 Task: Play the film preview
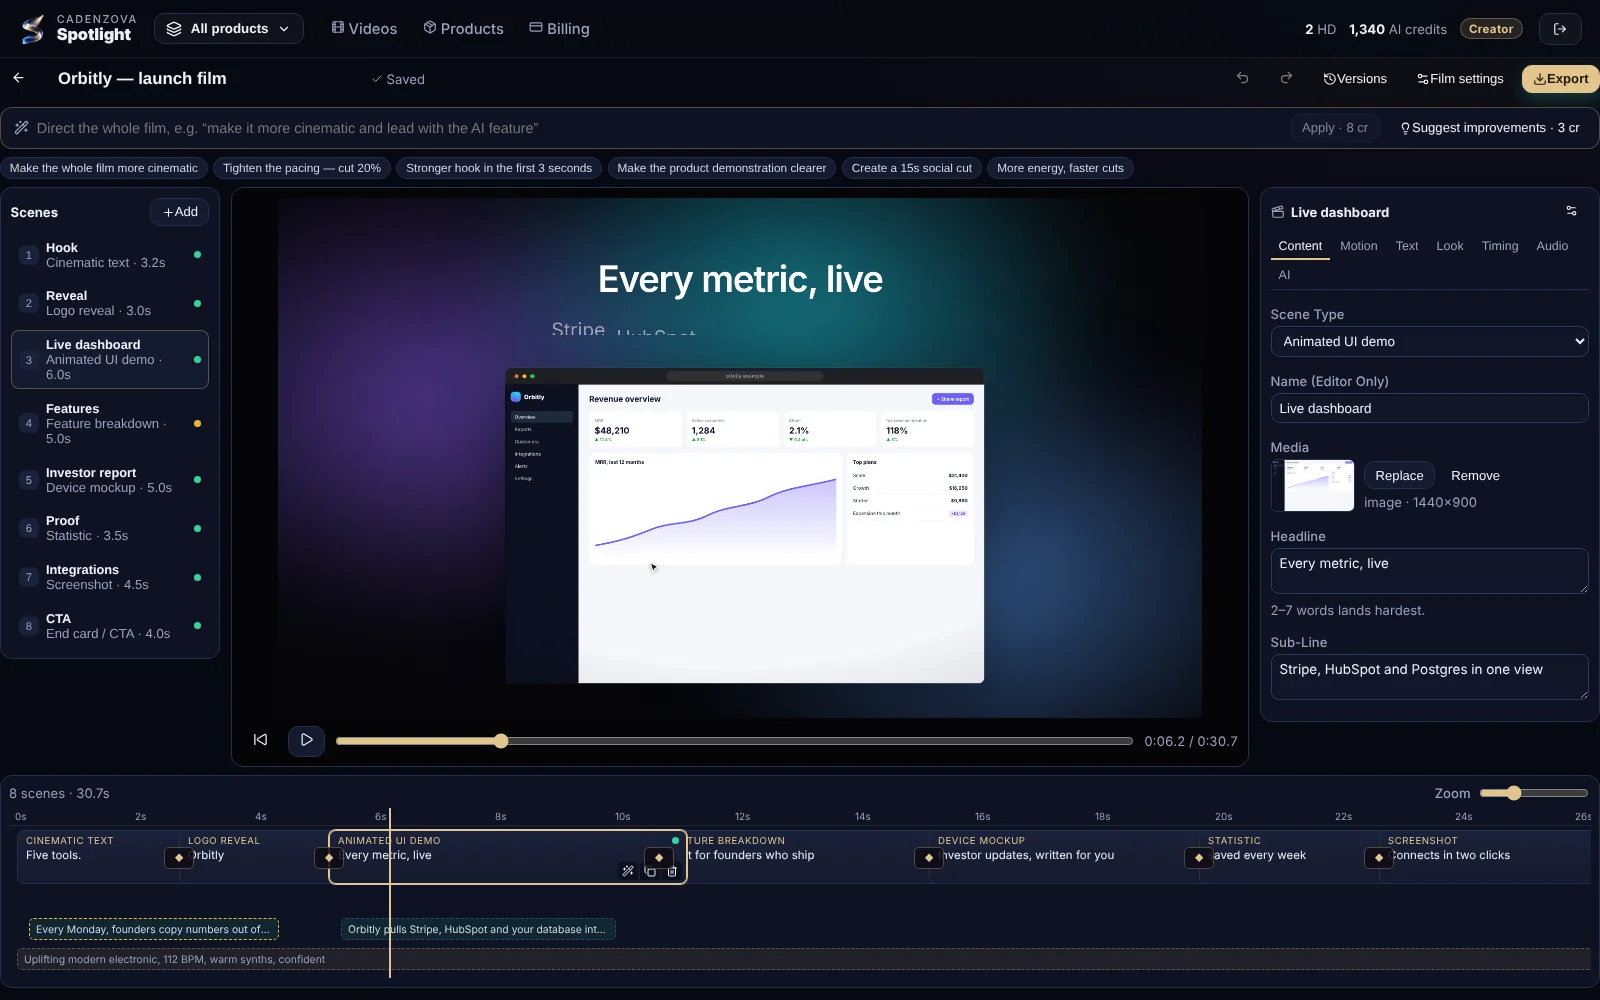coord(306,741)
